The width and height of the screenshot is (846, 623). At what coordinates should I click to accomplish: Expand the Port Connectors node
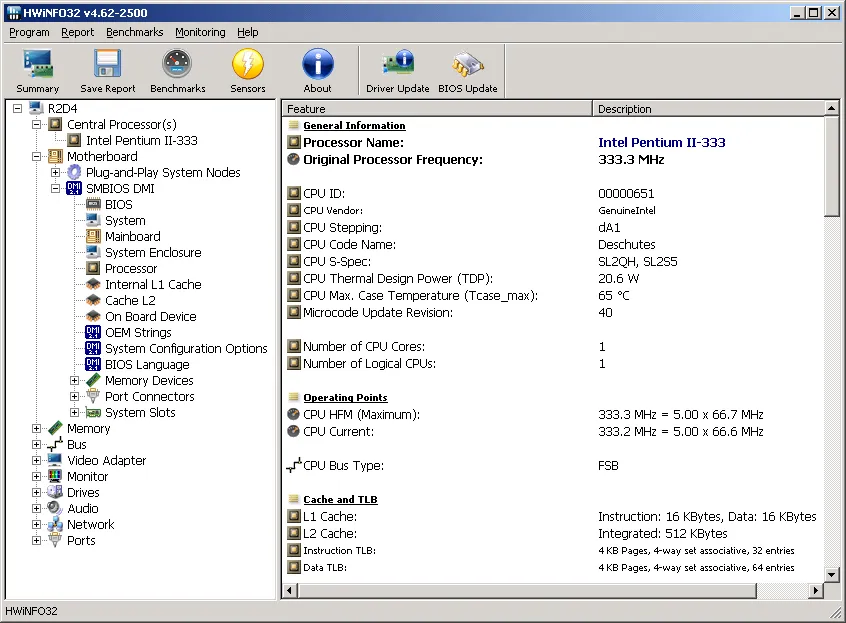74,396
